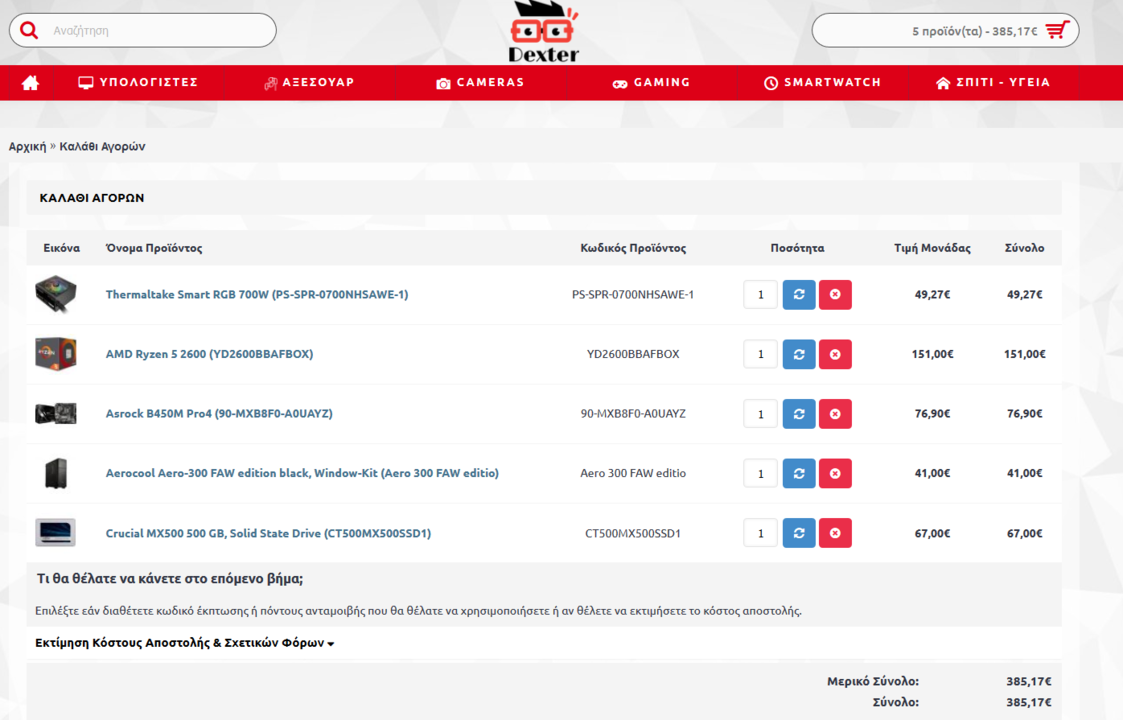Open AMD Ryzen 5 2600 product link

coord(209,354)
